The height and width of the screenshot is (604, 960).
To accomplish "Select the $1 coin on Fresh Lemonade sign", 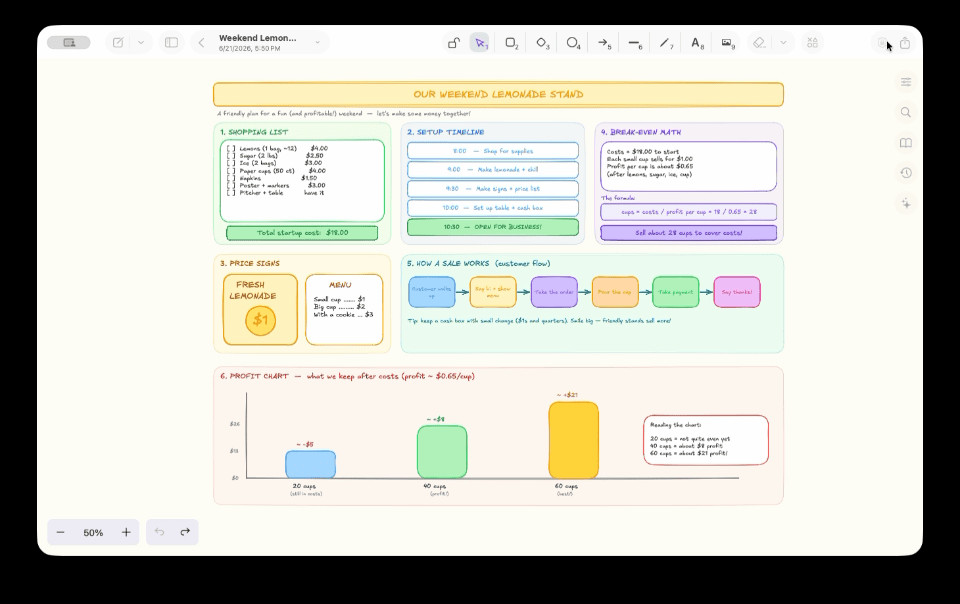I will 261,320.
